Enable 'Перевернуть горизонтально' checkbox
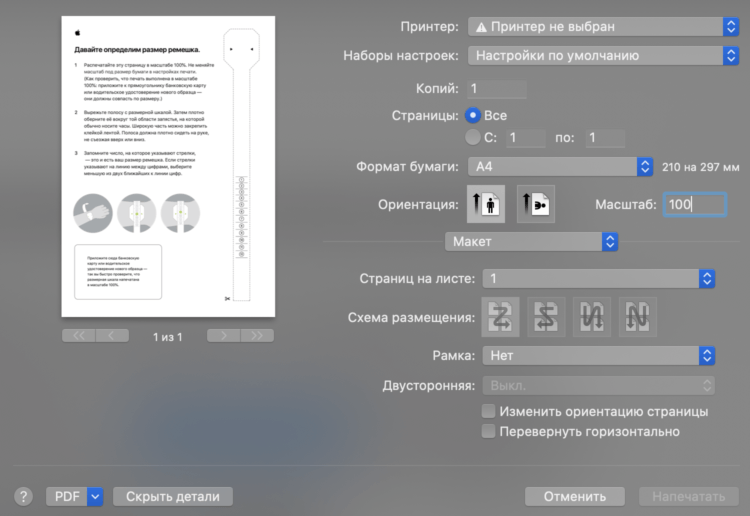 tap(488, 431)
